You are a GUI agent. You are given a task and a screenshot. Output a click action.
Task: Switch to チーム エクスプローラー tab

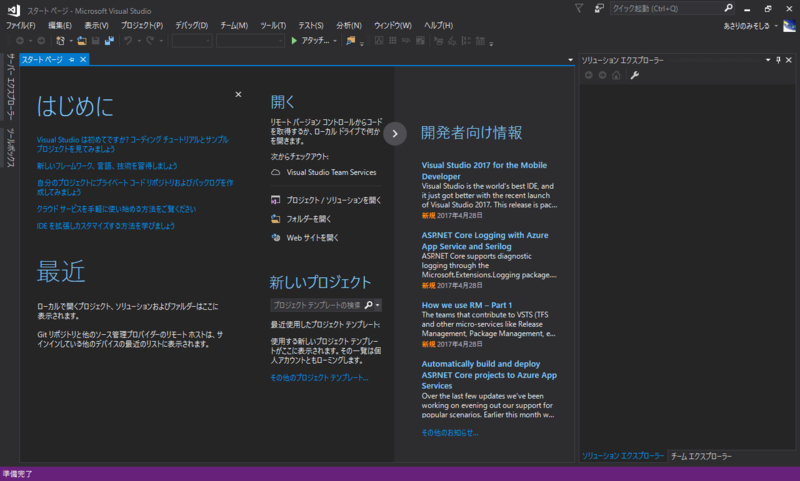[701, 457]
